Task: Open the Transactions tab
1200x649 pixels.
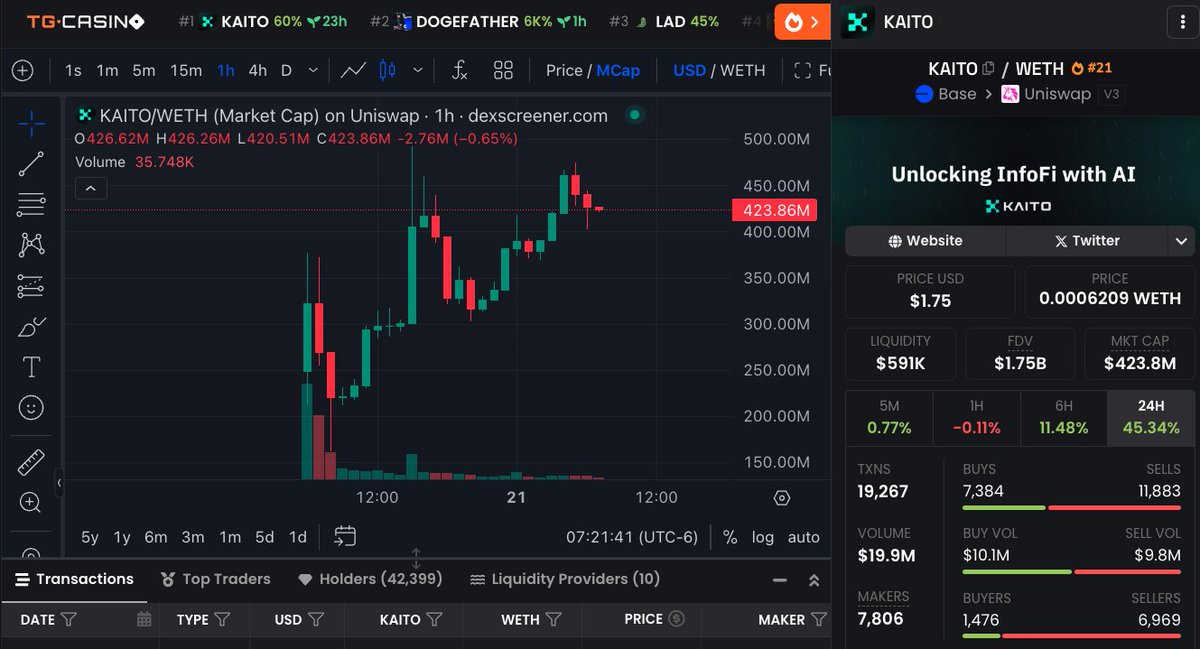Action: pos(72,579)
